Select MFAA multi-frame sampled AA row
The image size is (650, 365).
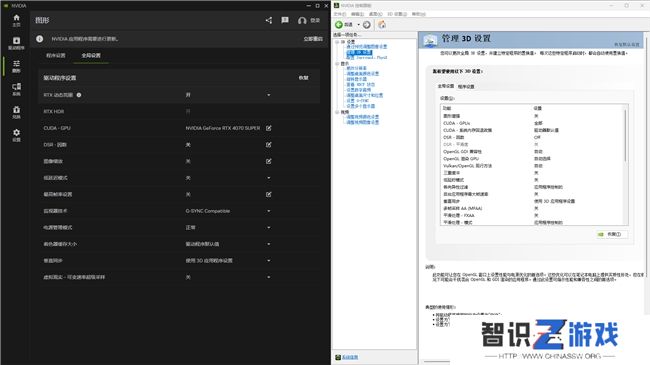pyautogui.click(x=531, y=209)
